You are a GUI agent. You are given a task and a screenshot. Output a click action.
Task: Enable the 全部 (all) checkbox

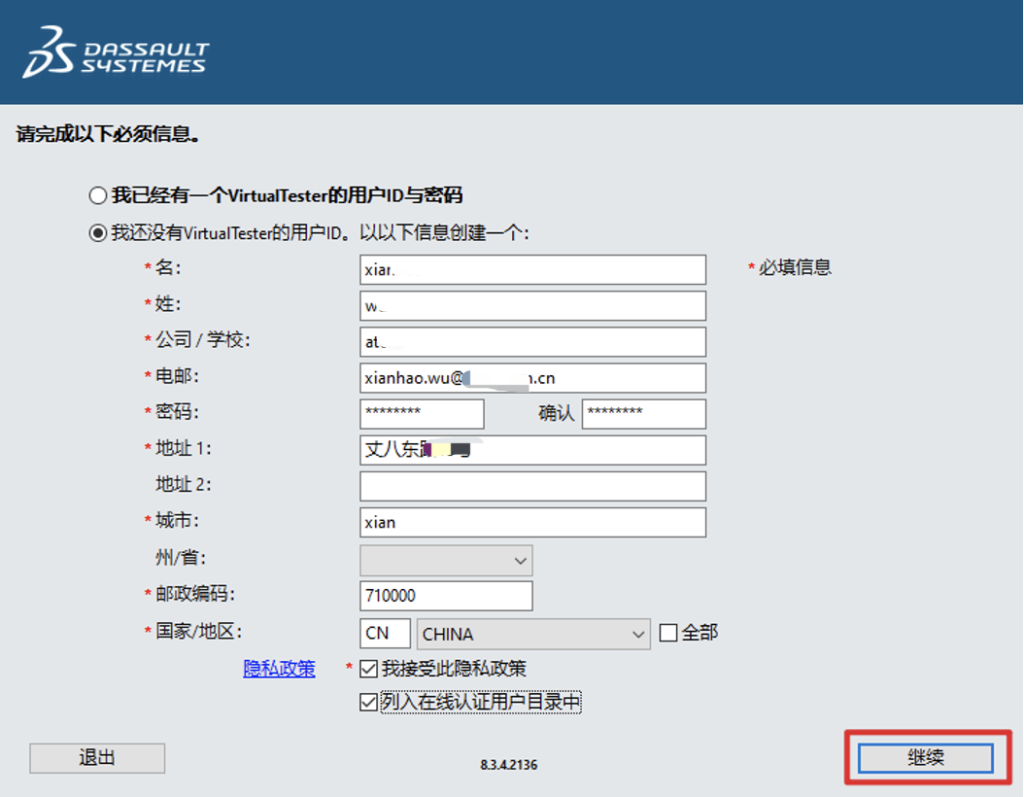click(x=668, y=633)
